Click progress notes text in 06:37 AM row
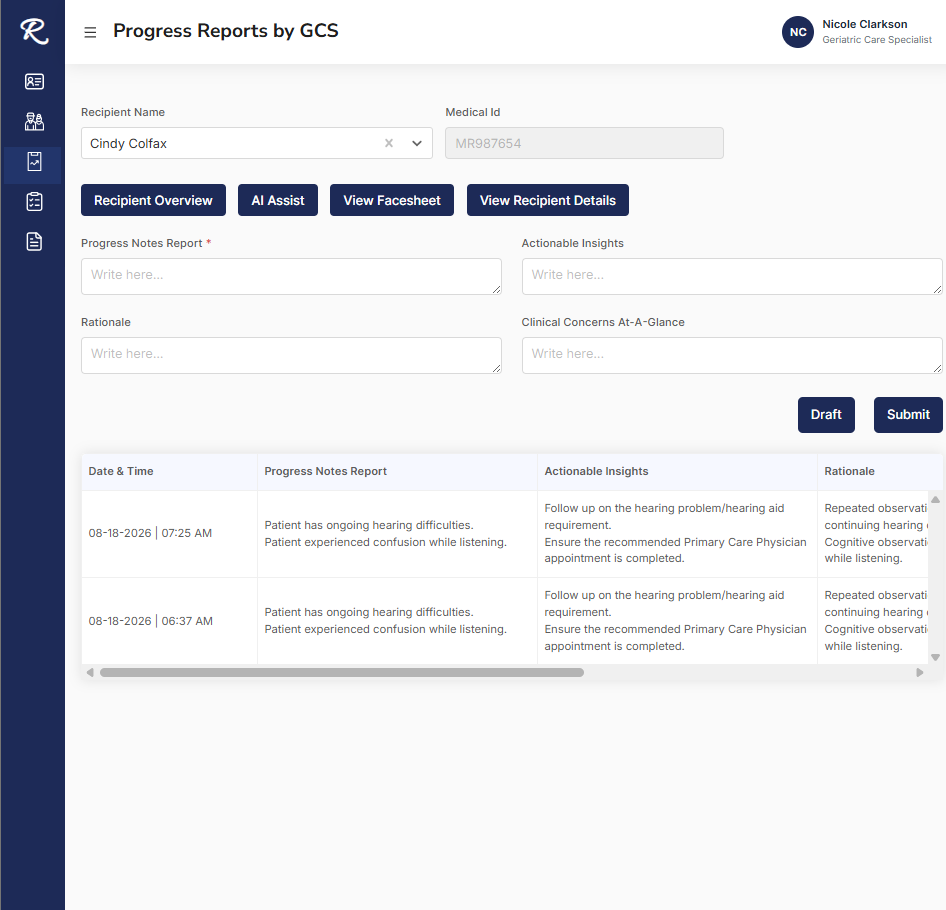This screenshot has width=946, height=910. [386, 620]
